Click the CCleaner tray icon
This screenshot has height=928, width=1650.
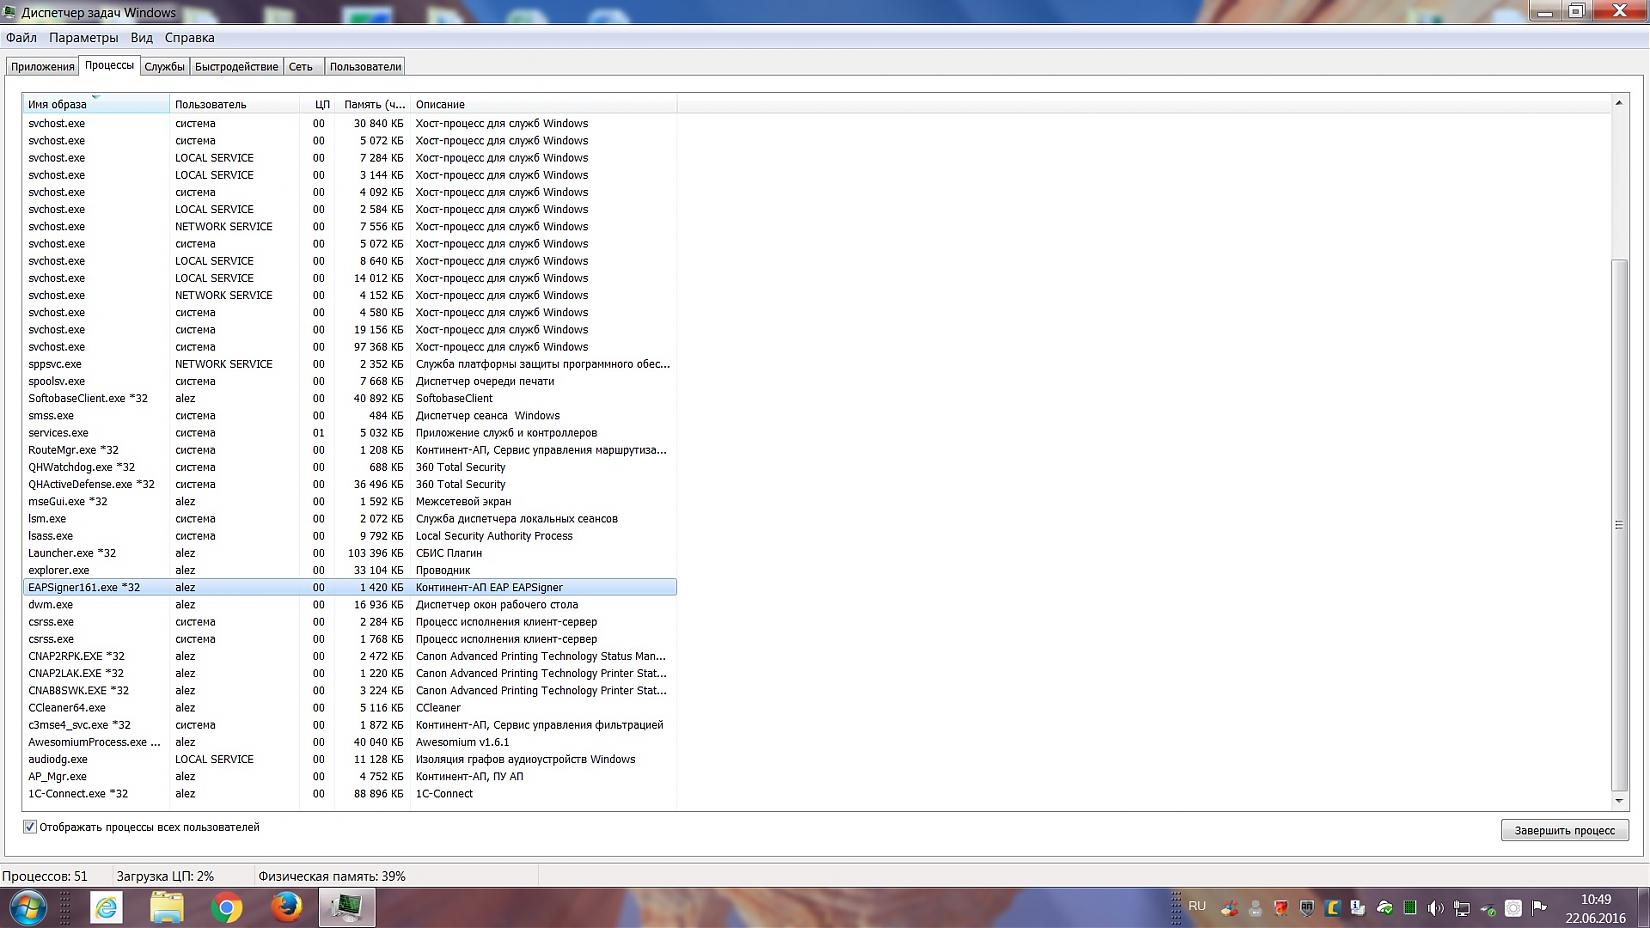(x=1229, y=908)
